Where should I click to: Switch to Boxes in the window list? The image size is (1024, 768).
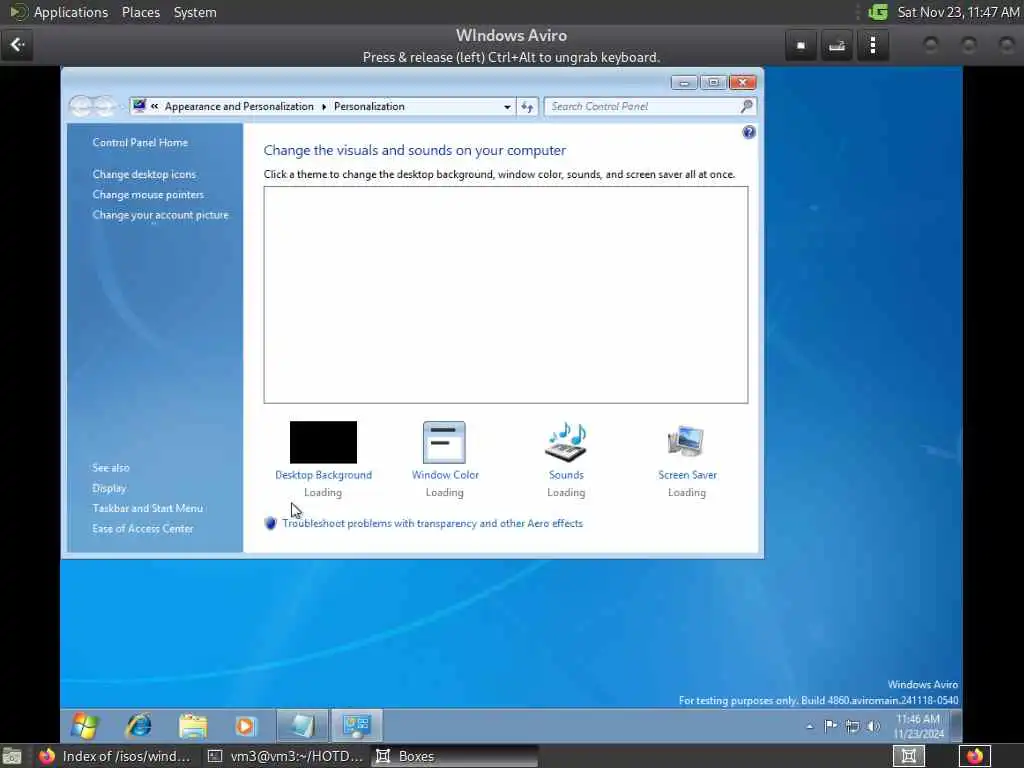[455, 756]
